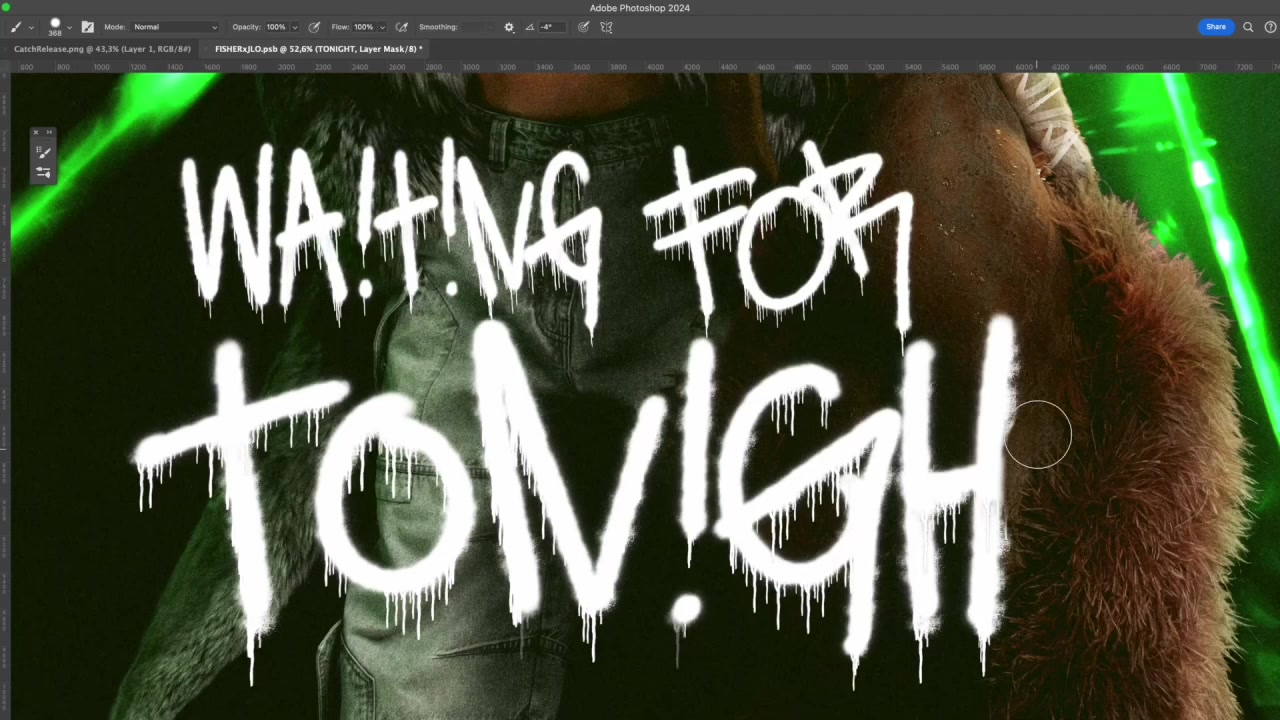1280x720 pixels.
Task: Open the brush preset picker showing size 368
Action: click(56, 27)
